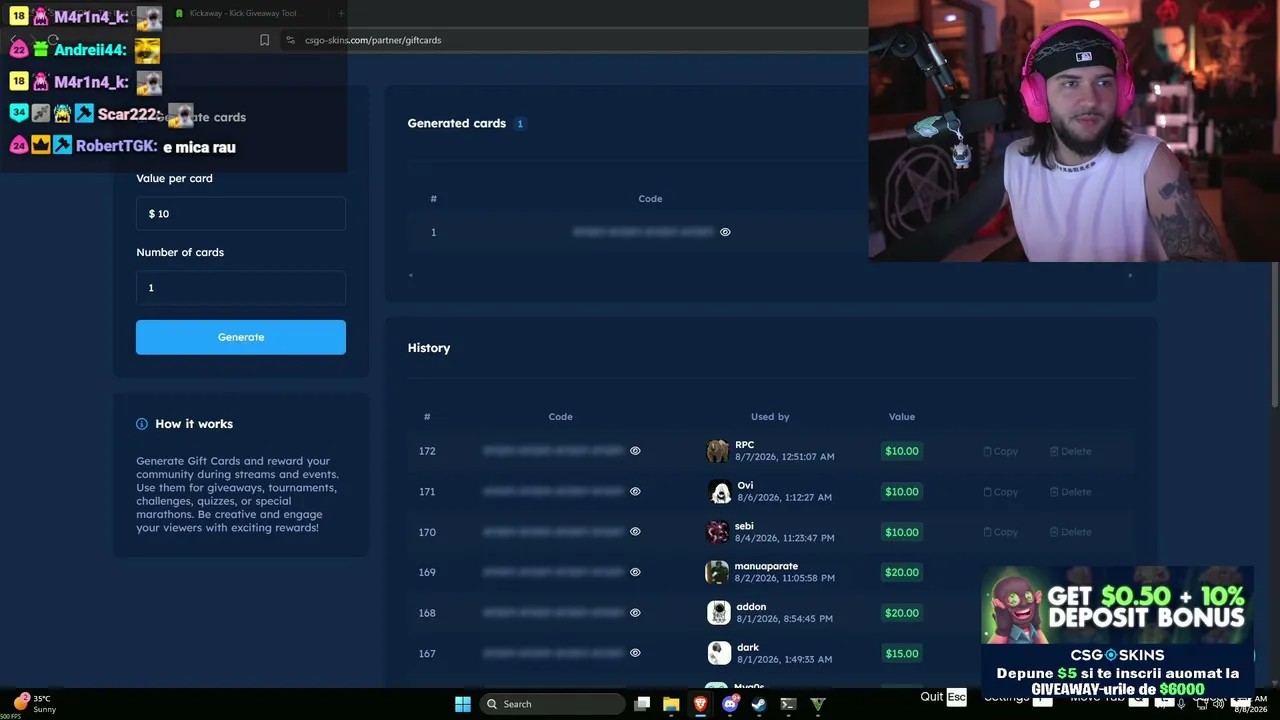This screenshot has height=720, width=1280.
Task: Click the Generate button
Action: 241,337
